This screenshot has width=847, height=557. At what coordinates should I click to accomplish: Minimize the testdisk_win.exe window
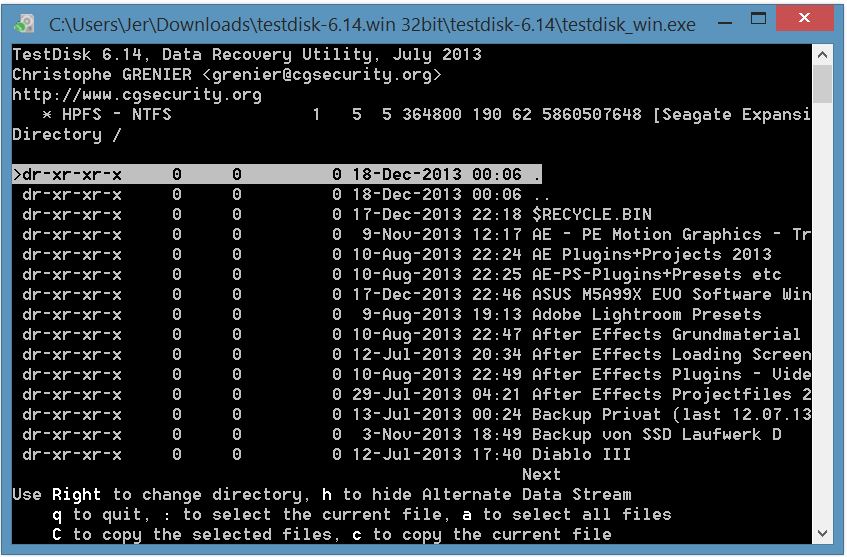click(725, 23)
